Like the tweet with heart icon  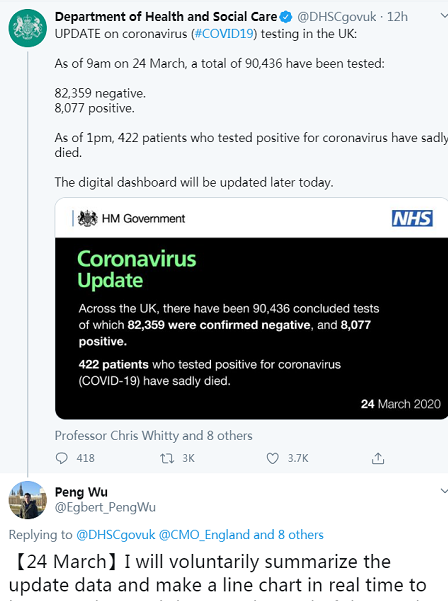[x=272, y=458]
